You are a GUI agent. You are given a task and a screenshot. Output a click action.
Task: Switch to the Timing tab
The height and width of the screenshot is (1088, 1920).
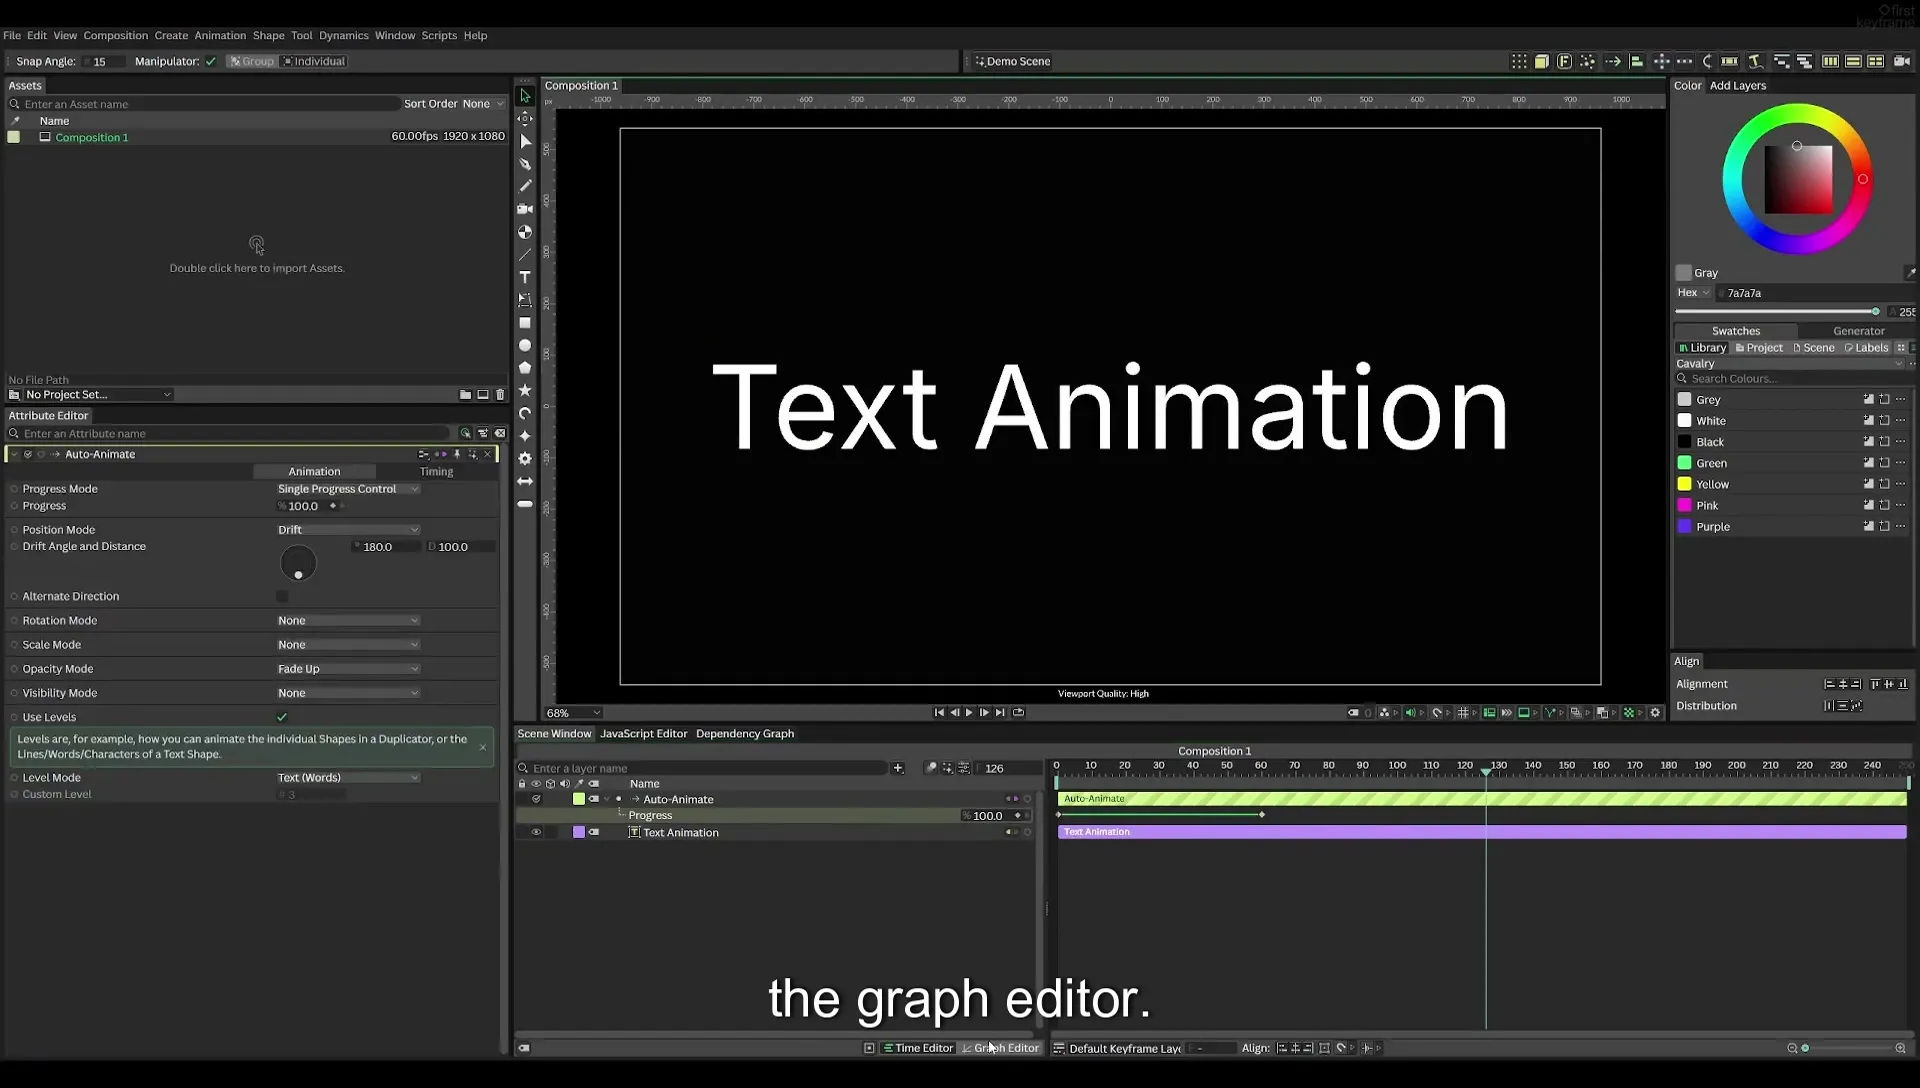436,472
